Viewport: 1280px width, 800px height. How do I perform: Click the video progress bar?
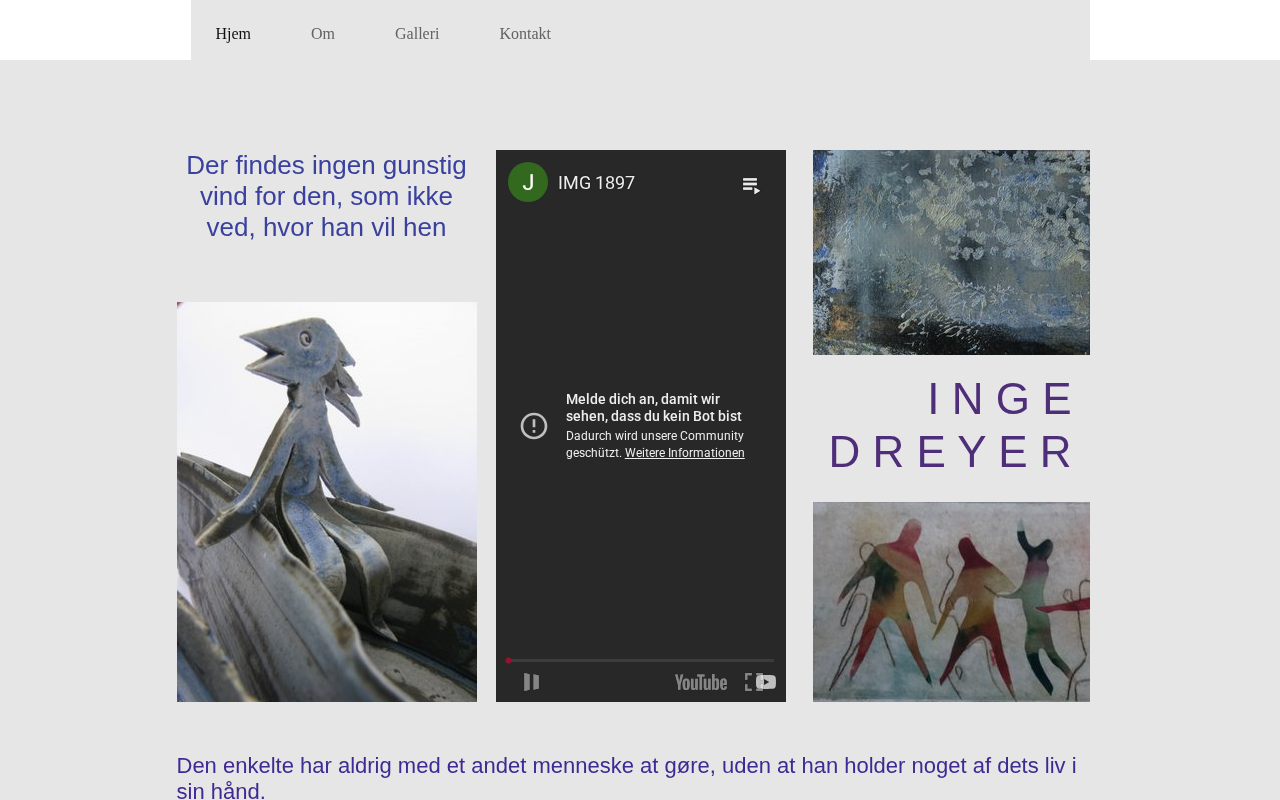coord(640,660)
